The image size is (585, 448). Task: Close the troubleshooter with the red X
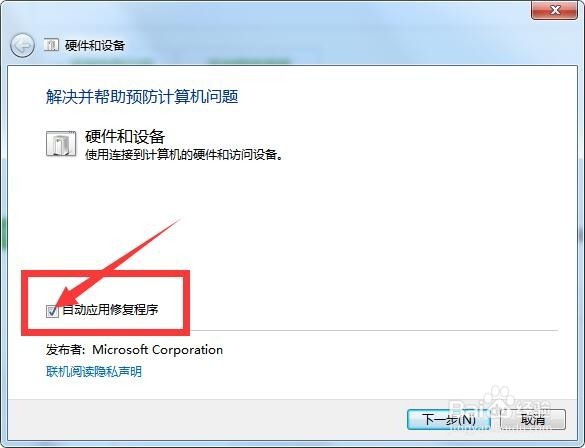[554, 10]
